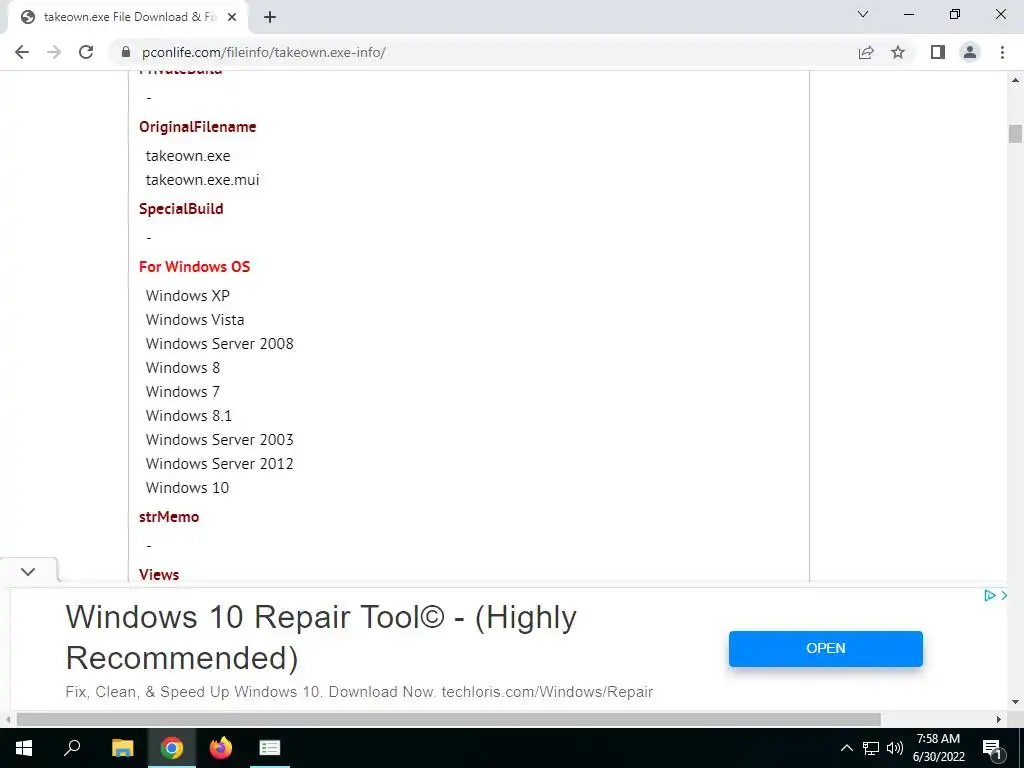The width and height of the screenshot is (1024, 768).
Task: Click the strMemo heading
Action: pyautogui.click(x=169, y=517)
